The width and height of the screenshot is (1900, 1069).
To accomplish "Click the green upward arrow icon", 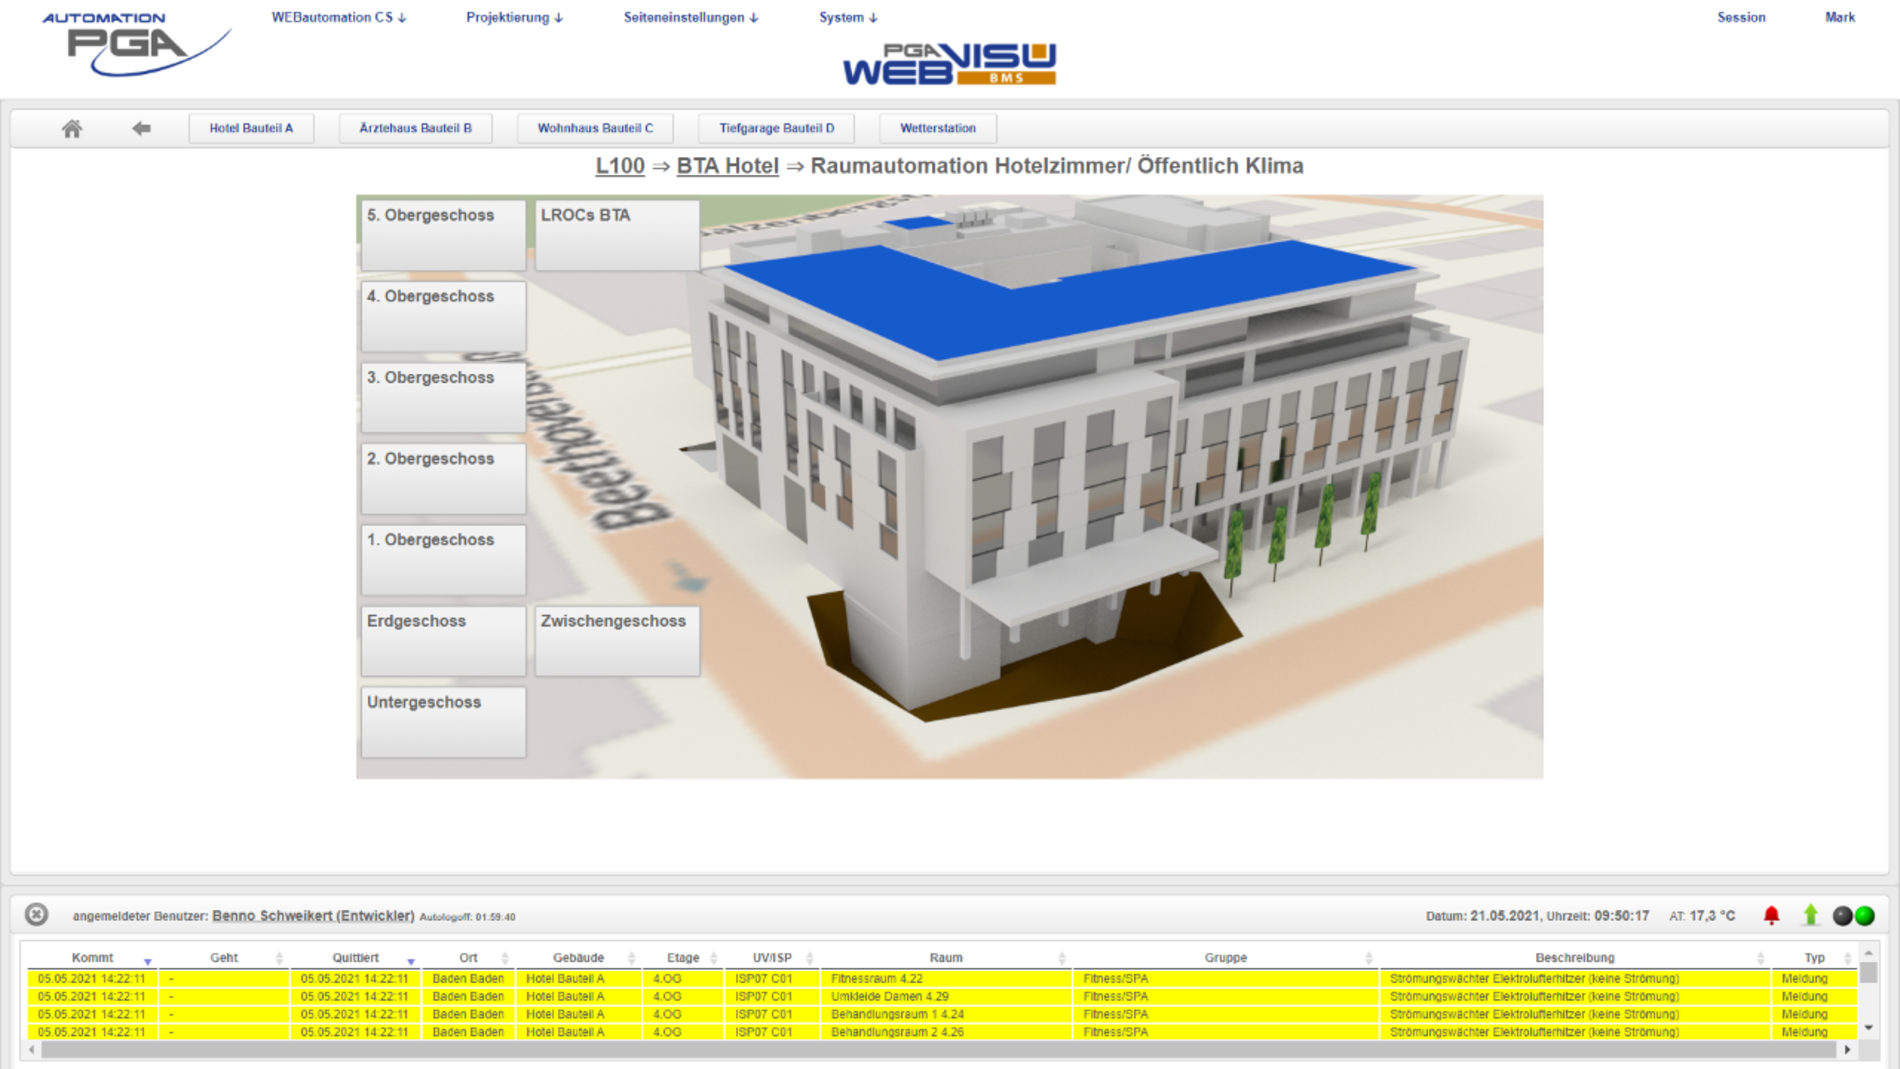I will click(x=1810, y=915).
